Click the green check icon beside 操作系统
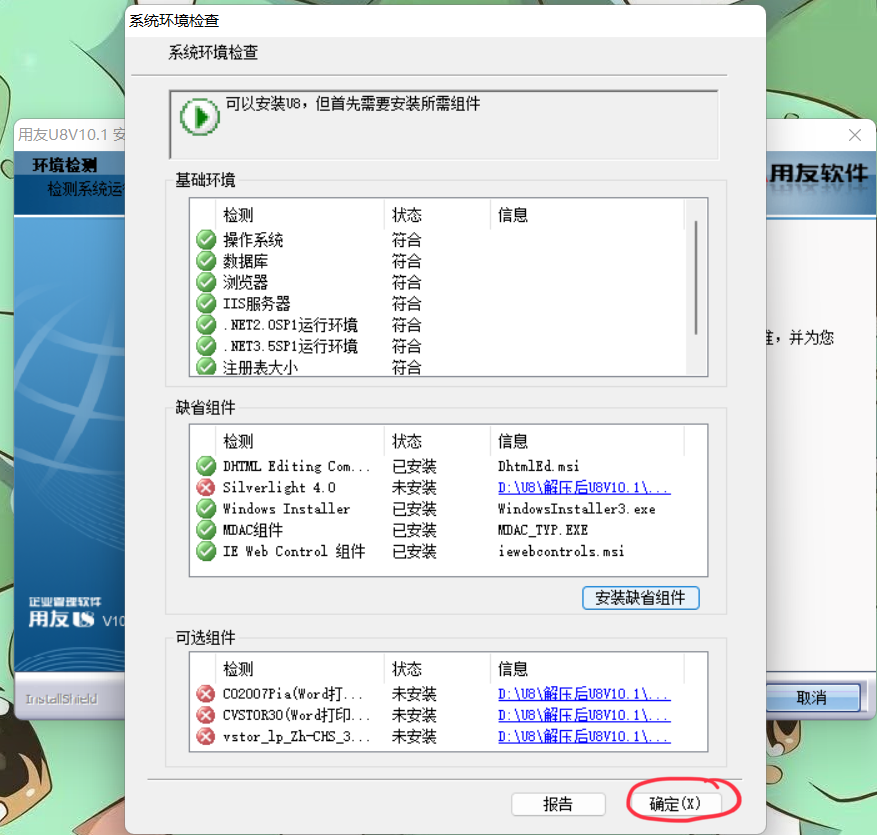This screenshot has width=877, height=835. click(206, 239)
